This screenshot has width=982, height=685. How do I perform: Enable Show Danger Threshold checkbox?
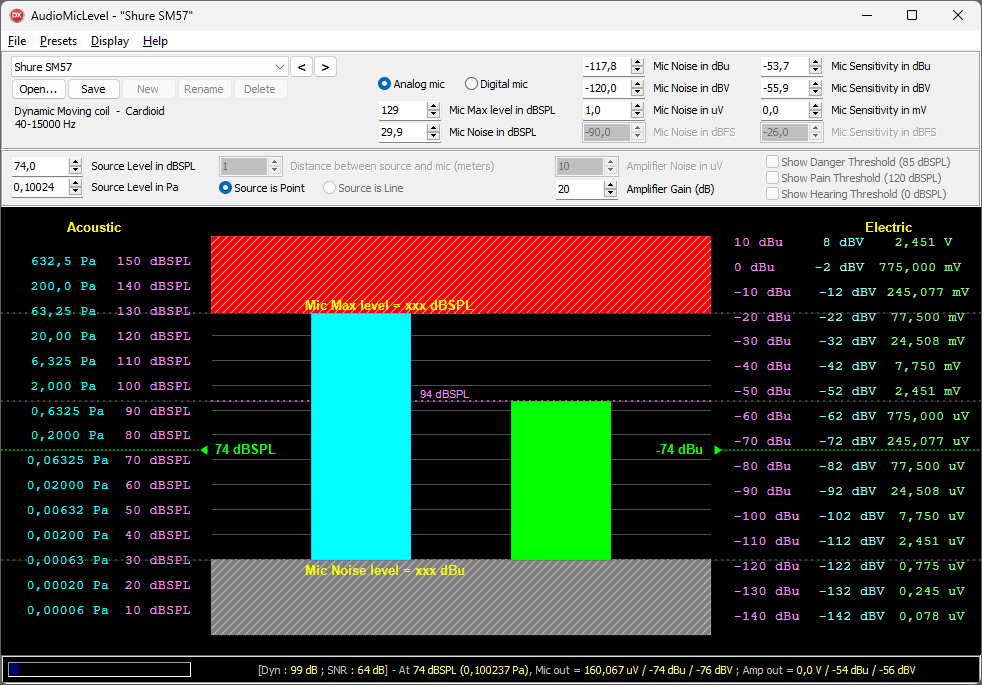[x=772, y=162]
